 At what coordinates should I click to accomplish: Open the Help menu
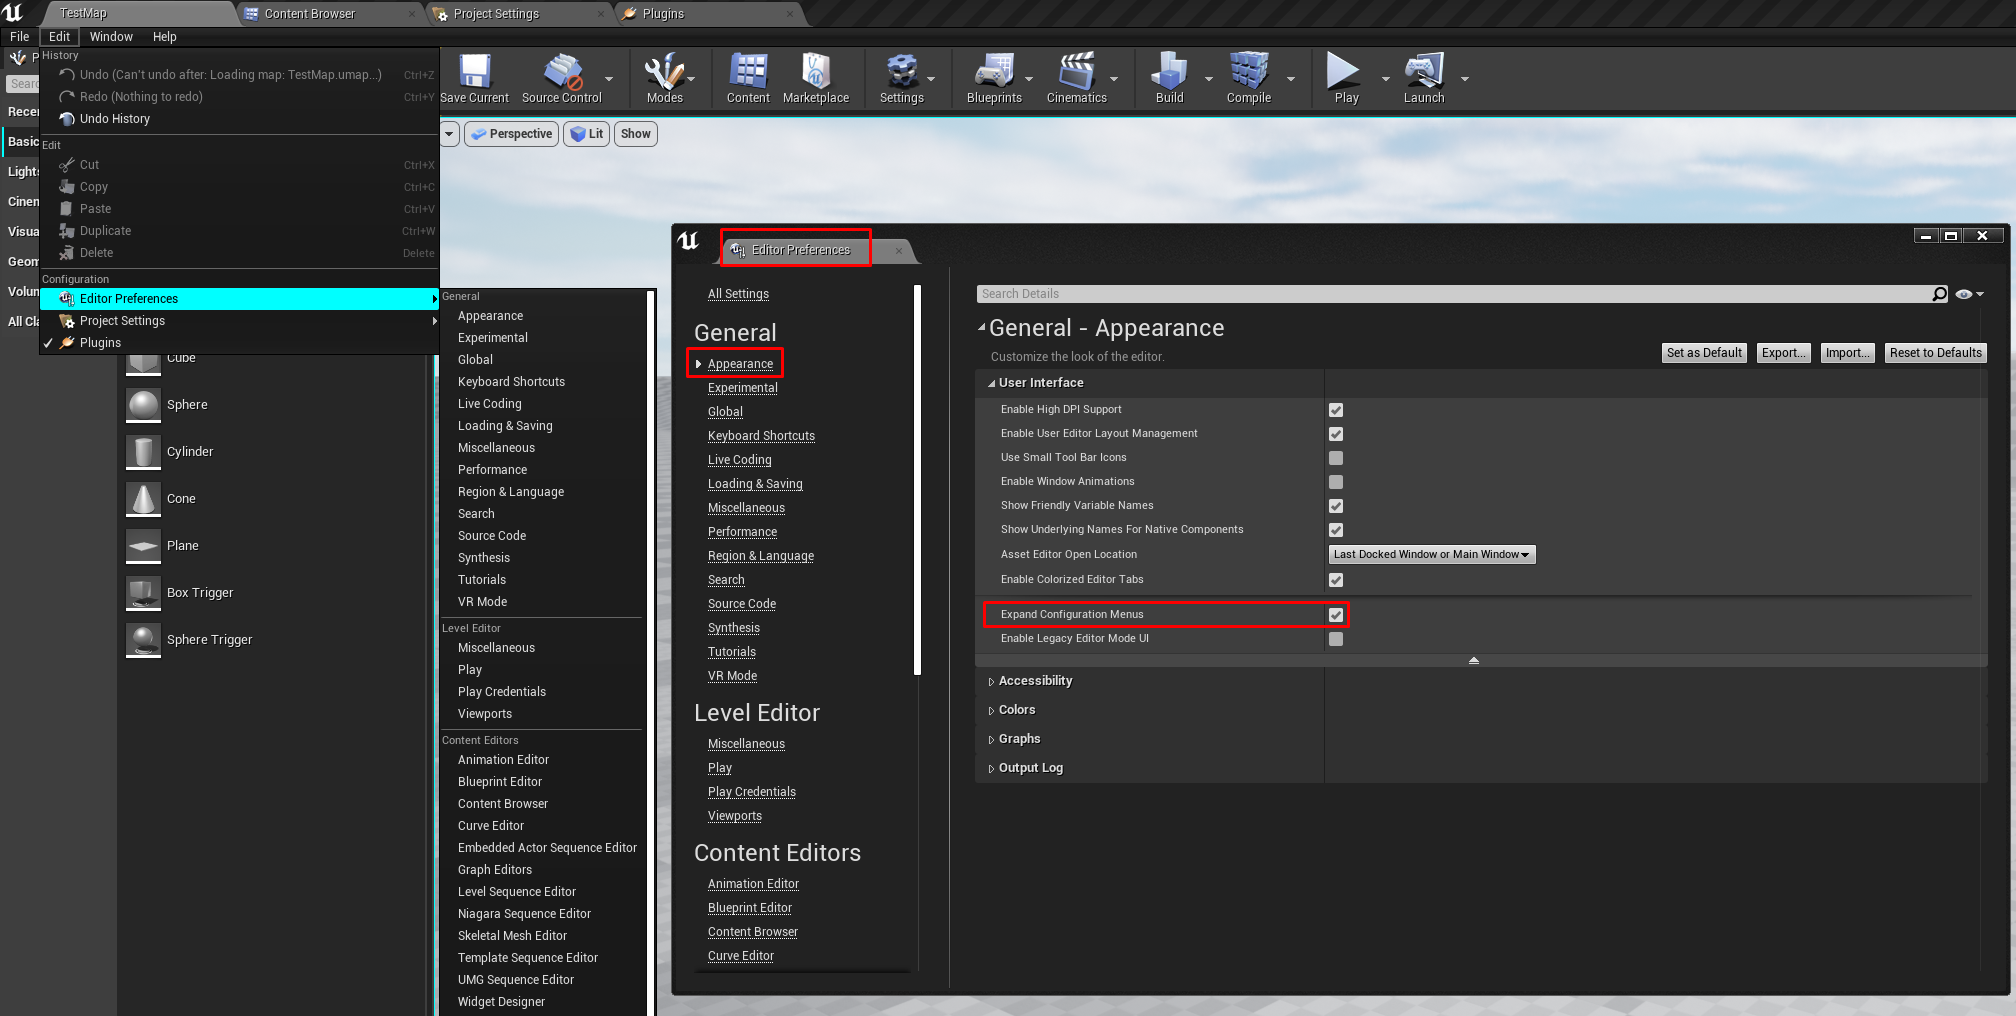(x=164, y=37)
